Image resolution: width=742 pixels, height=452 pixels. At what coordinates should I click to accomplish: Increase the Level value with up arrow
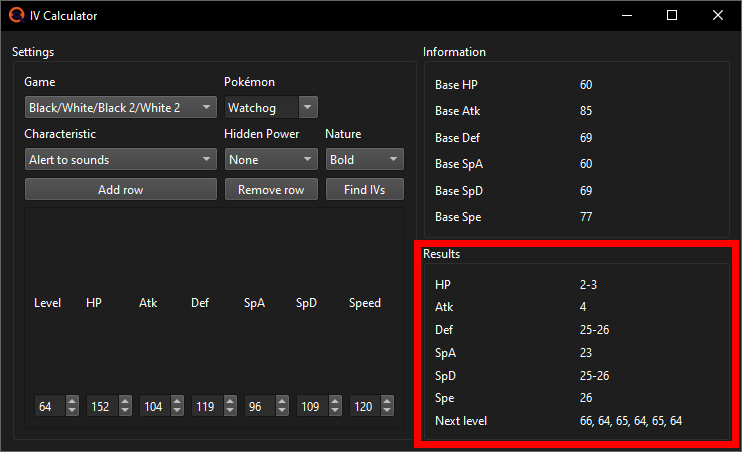(72, 402)
